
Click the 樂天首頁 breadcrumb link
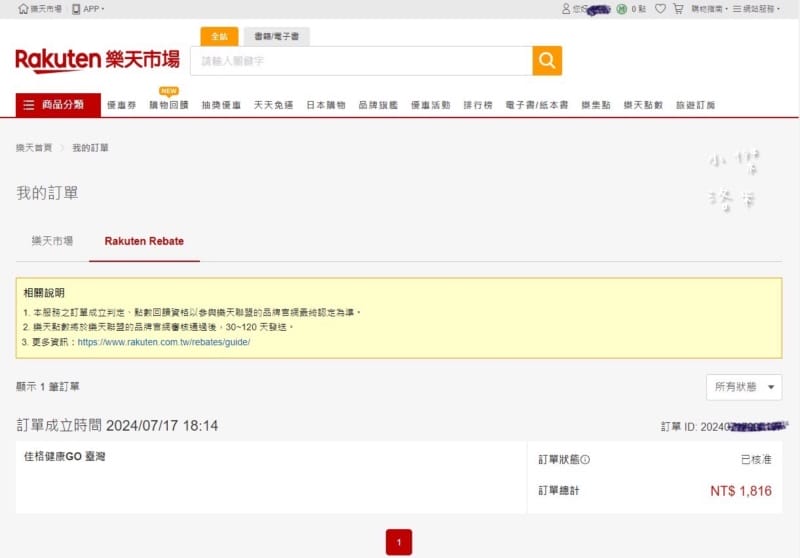(34, 148)
